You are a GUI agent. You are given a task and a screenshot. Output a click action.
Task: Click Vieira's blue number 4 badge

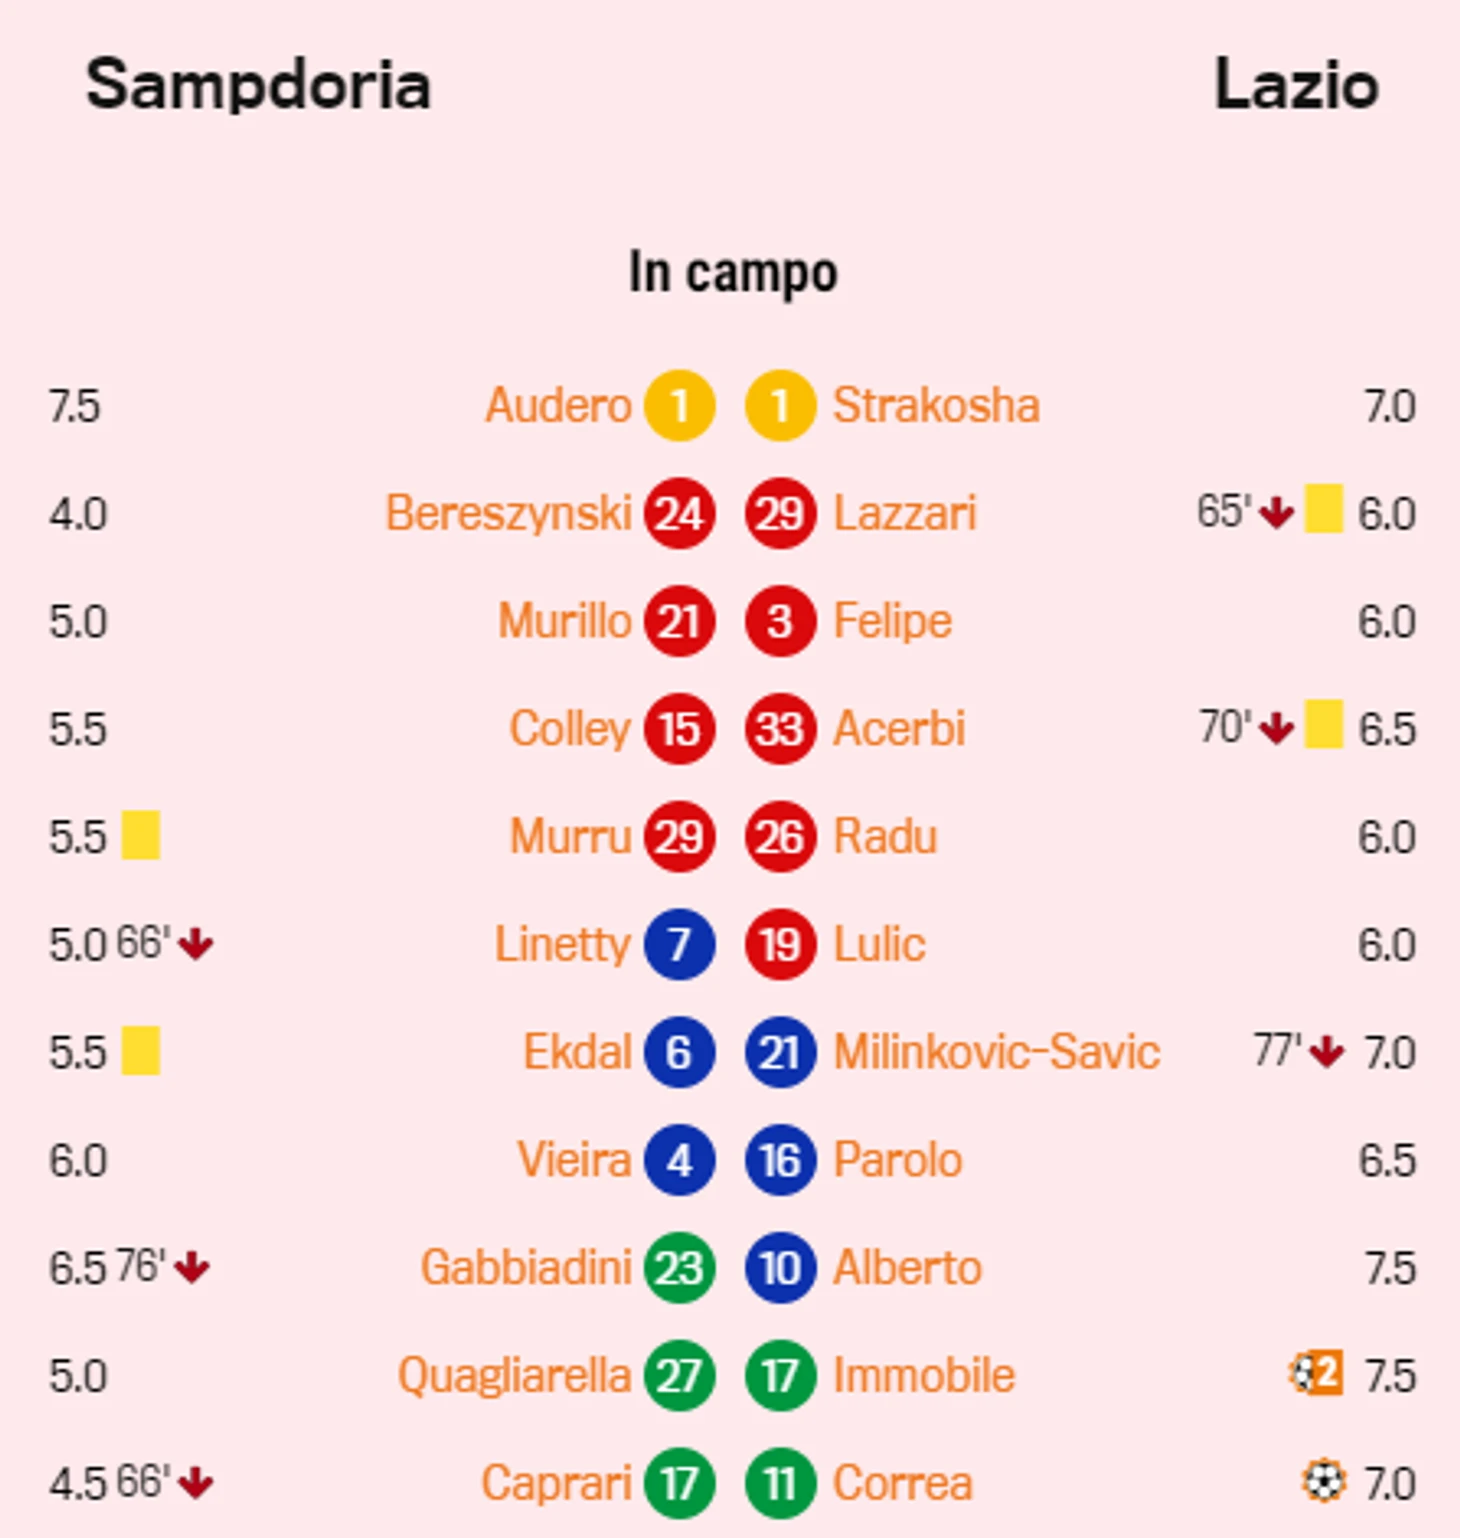(679, 1160)
